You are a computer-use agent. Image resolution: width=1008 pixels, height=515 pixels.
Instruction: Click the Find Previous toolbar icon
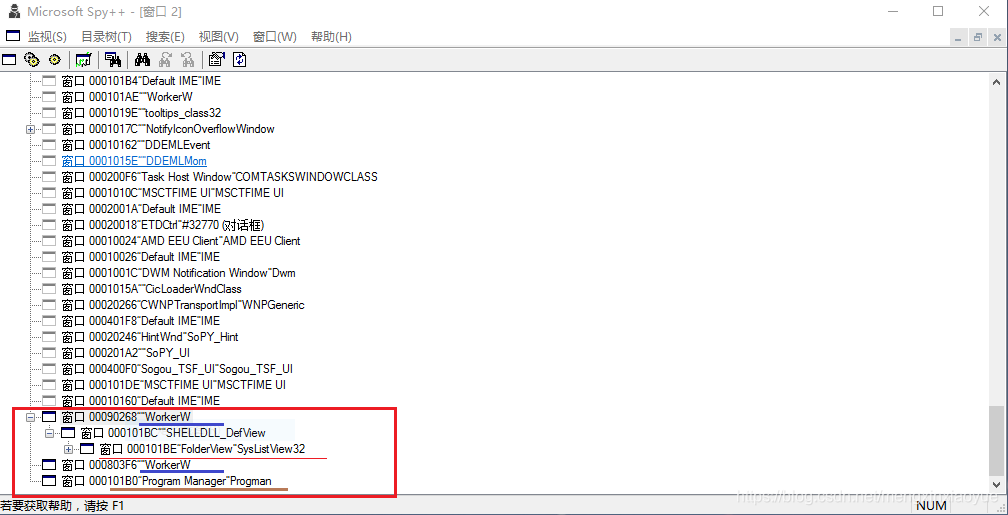(x=188, y=60)
